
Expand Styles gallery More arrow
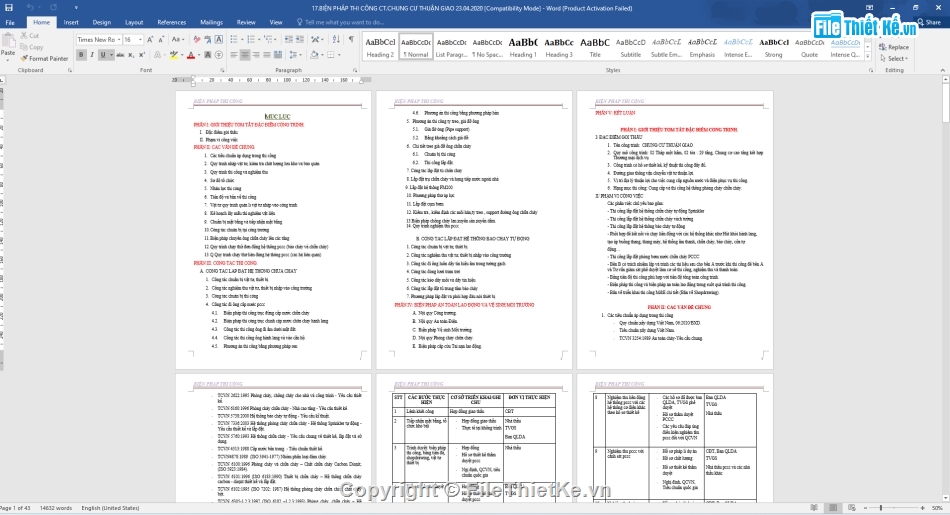(868, 56)
